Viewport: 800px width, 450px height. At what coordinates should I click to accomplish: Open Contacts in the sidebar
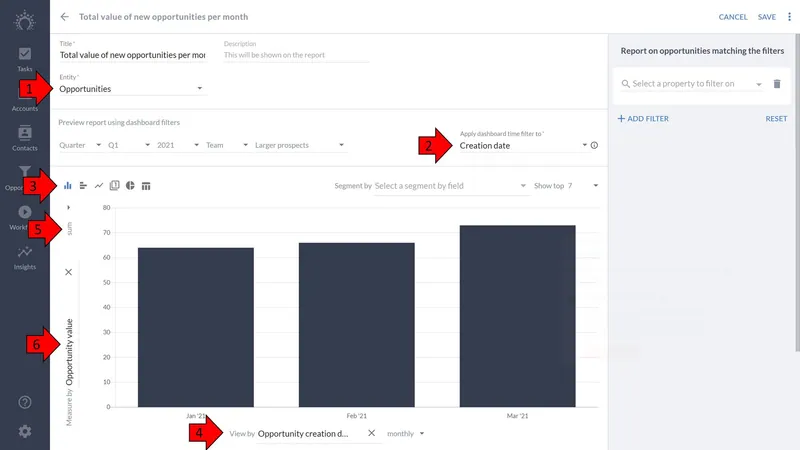(x=24, y=138)
